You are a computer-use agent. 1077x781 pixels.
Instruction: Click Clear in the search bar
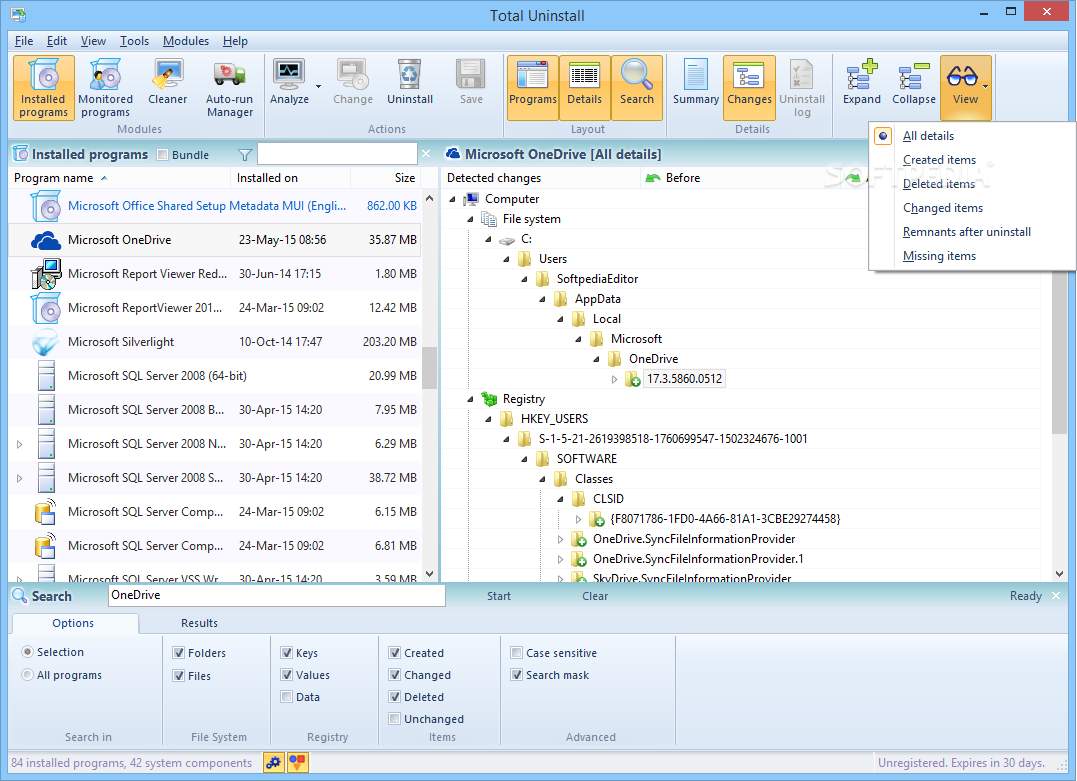[x=595, y=596]
